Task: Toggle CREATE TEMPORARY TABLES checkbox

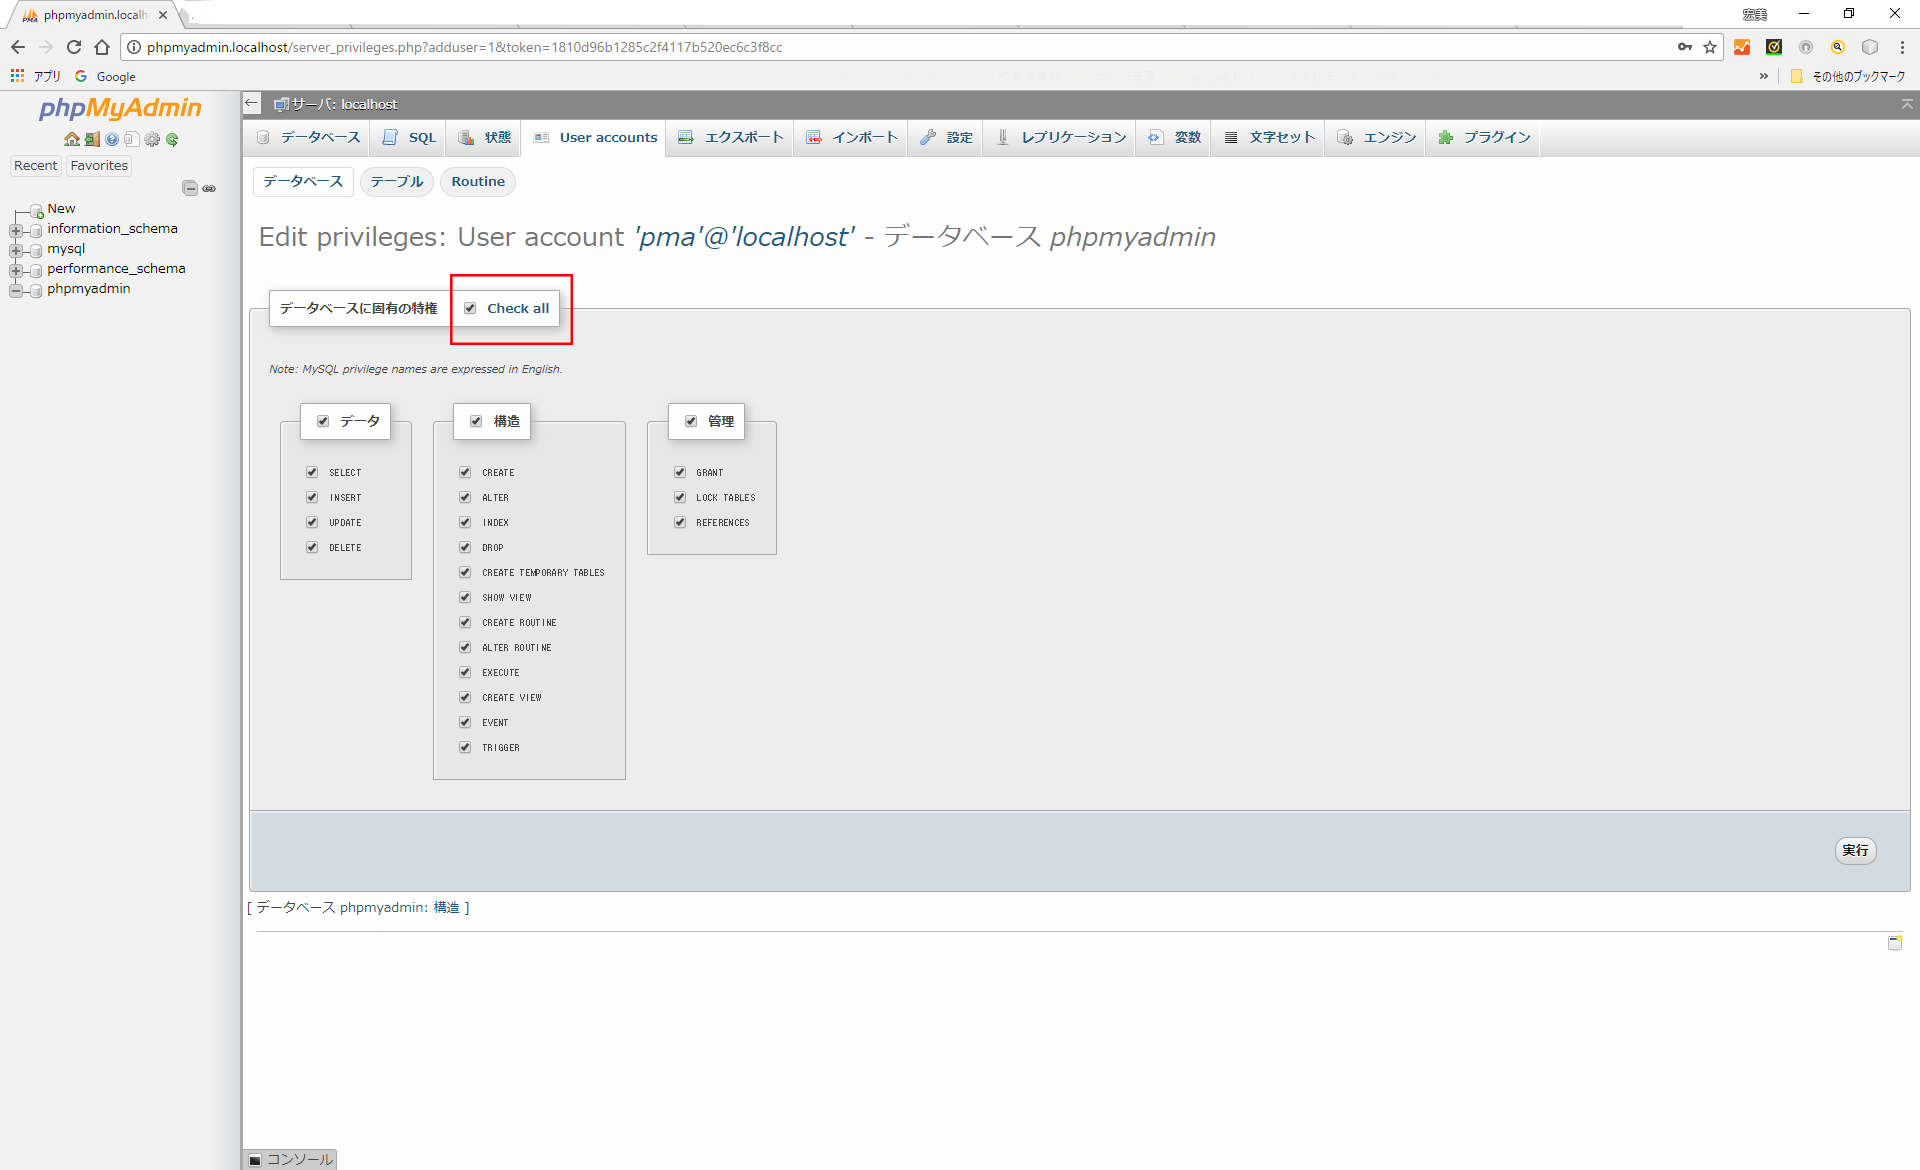Action: (x=465, y=572)
